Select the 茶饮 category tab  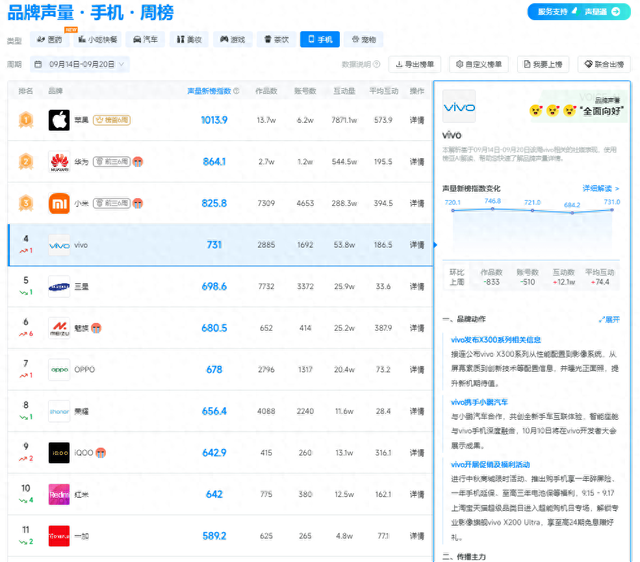[276, 40]
